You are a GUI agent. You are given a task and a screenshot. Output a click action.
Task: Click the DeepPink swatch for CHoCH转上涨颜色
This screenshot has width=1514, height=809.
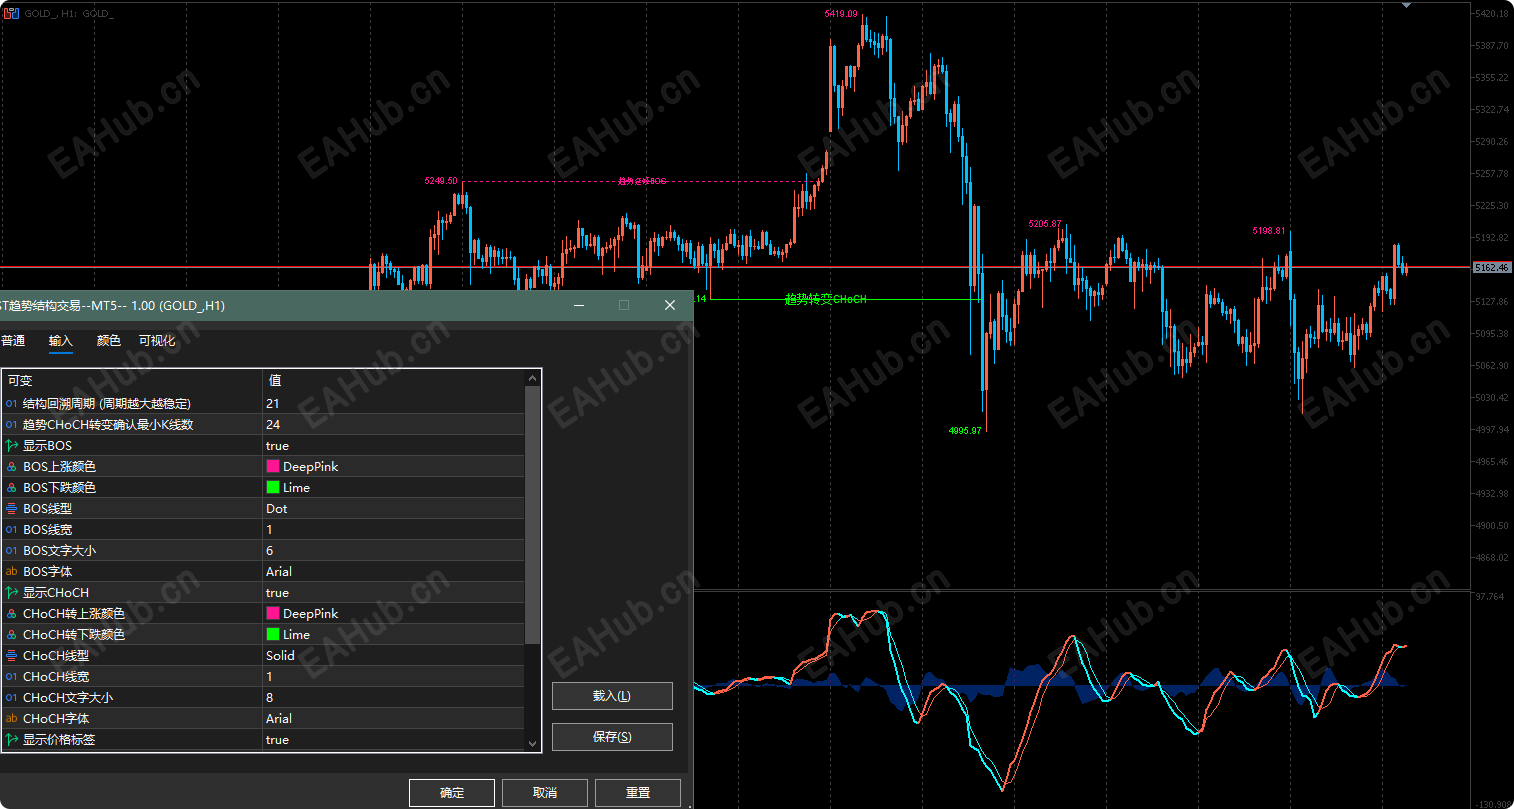[273, 614]
